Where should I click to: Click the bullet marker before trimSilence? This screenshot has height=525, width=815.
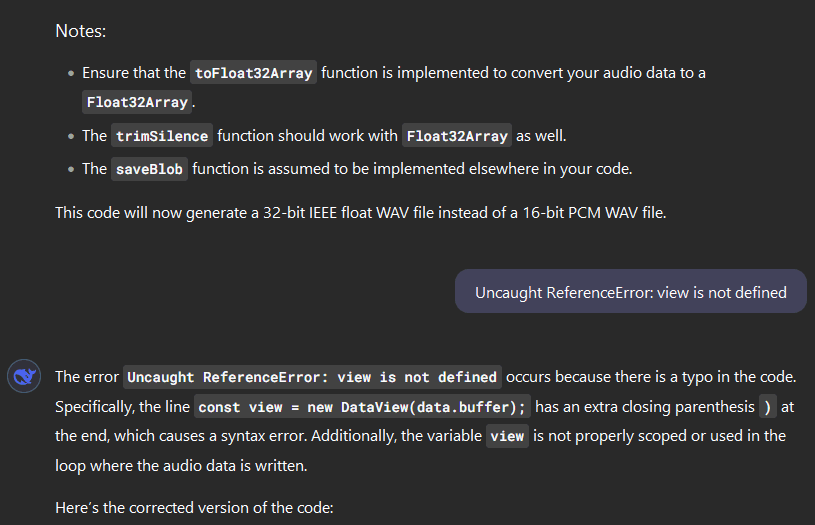[71, 136]
